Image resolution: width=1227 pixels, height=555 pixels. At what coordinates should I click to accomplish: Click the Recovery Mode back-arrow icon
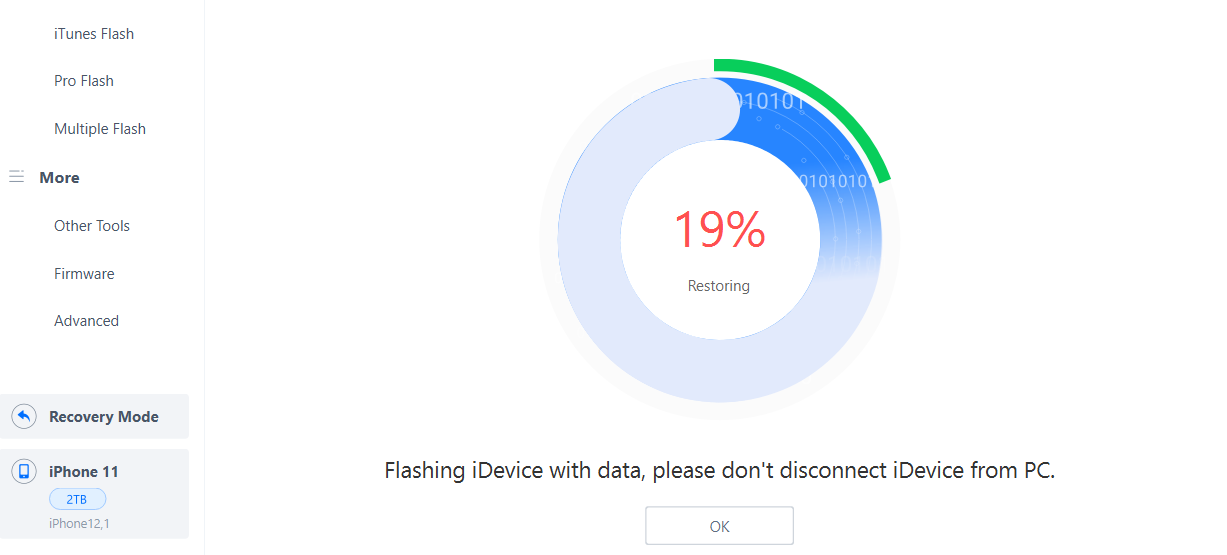25,416
